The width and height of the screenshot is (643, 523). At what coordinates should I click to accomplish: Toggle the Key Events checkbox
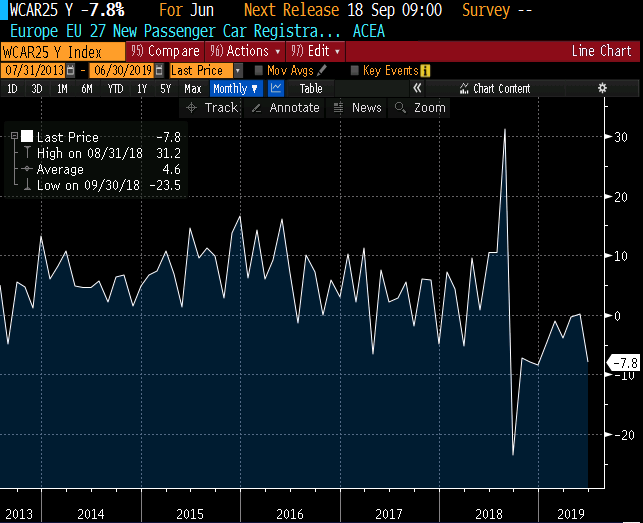click(355, 71)
